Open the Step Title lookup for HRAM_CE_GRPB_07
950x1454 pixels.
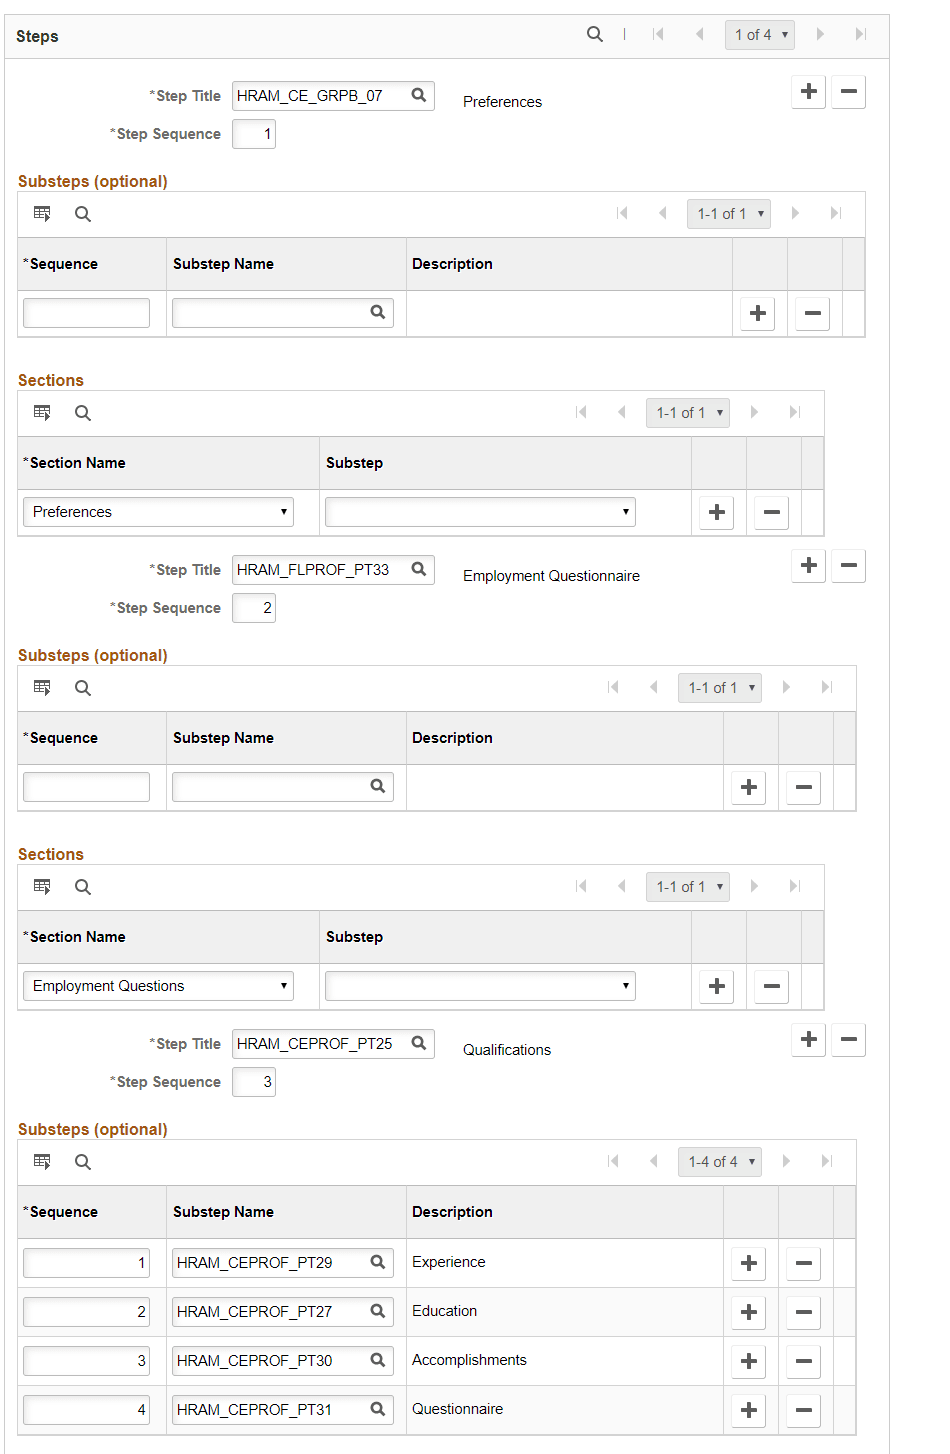[419, 95]
